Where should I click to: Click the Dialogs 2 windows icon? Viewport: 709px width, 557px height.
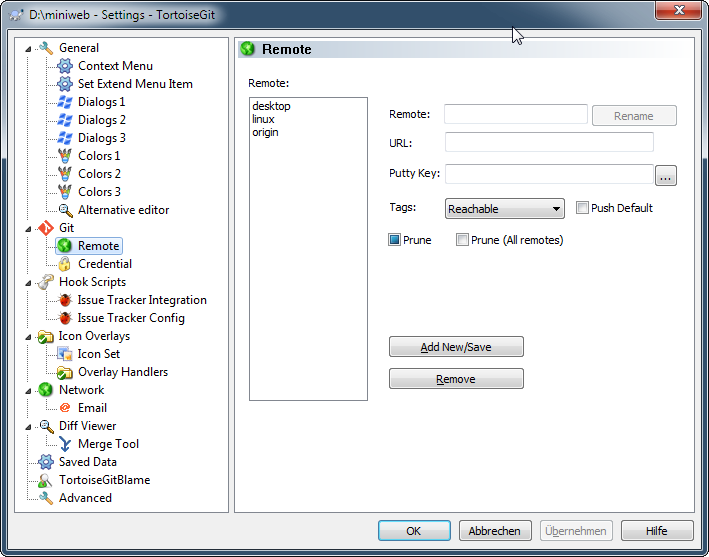tap(65, 120)
